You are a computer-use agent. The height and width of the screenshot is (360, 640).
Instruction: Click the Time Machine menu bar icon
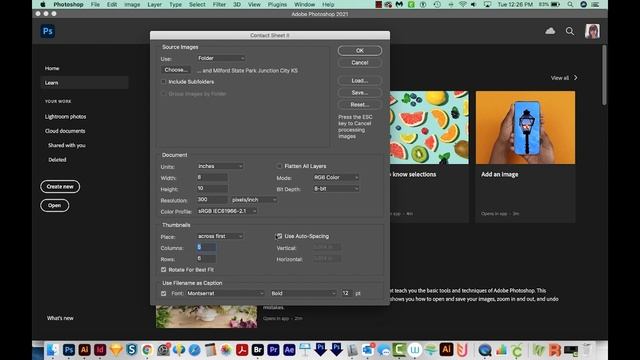click(x=437, y=4)
